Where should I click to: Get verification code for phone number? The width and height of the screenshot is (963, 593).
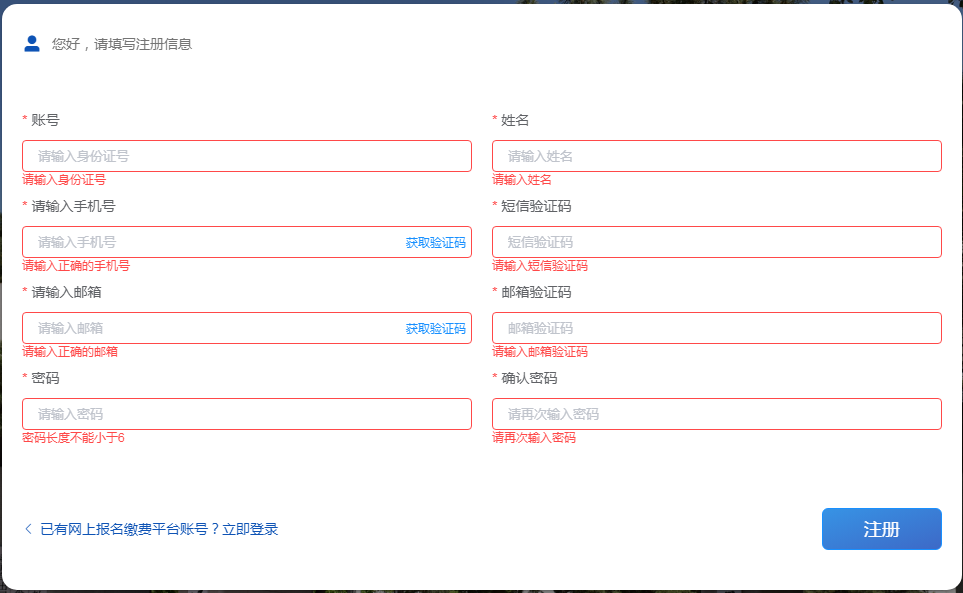pos(435,243)
